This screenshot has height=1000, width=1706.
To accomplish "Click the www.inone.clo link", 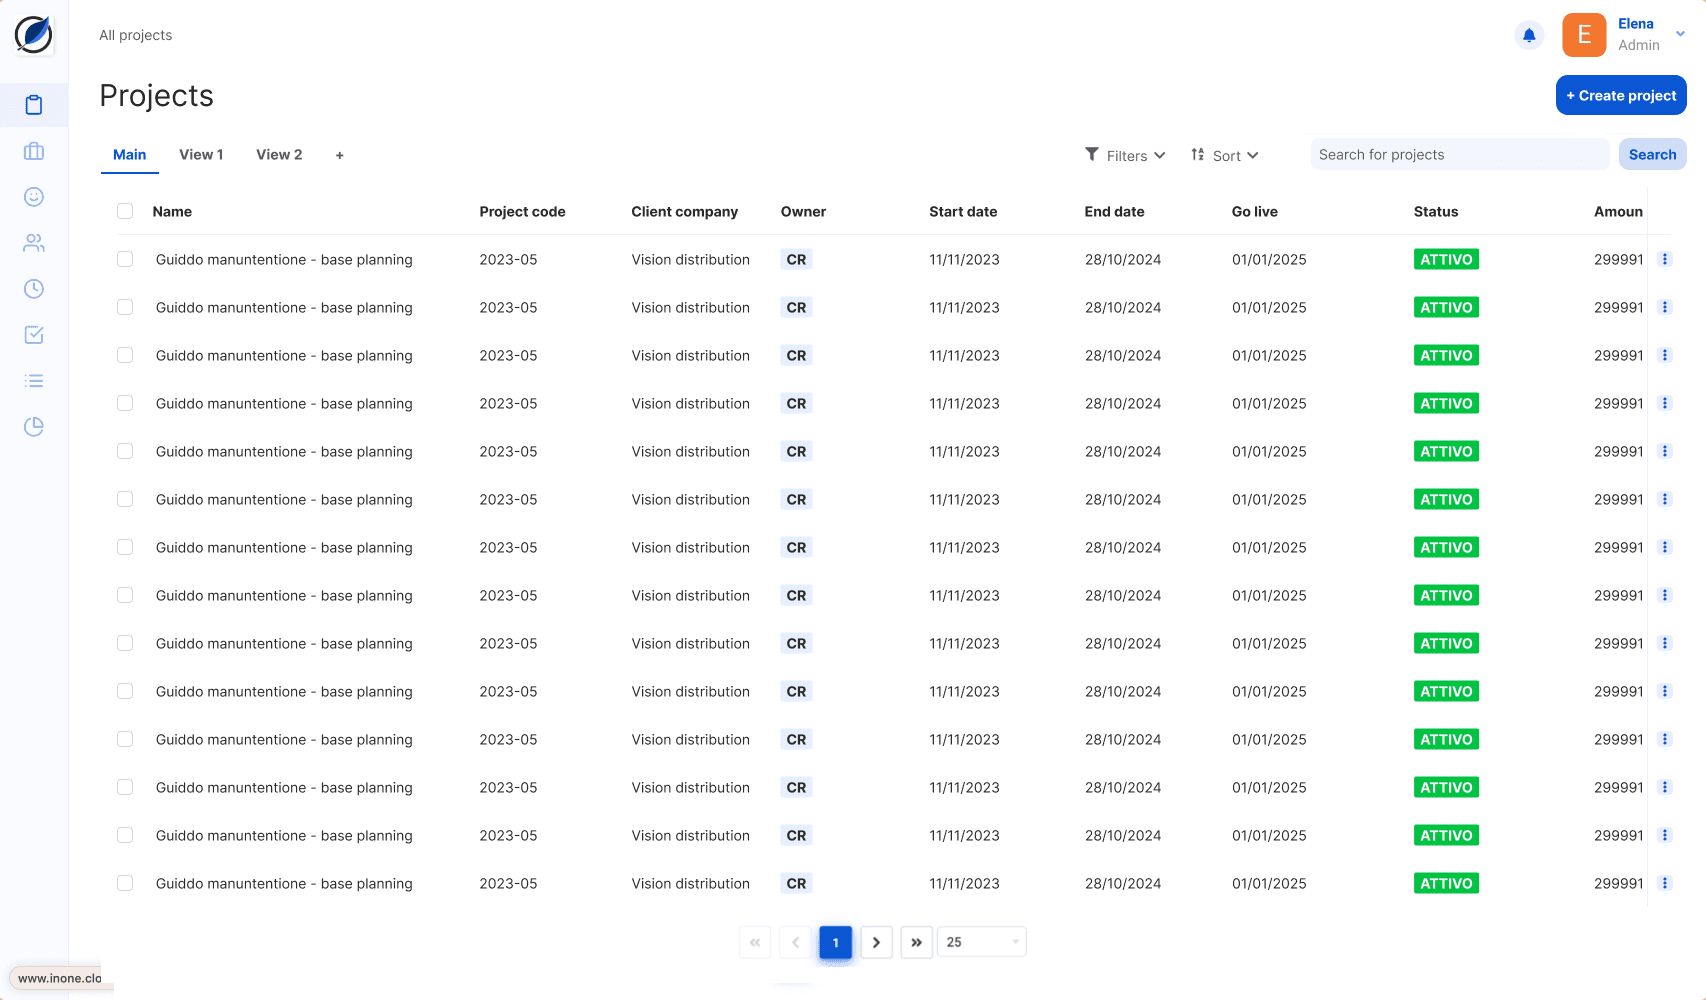I will pos(60,978).
